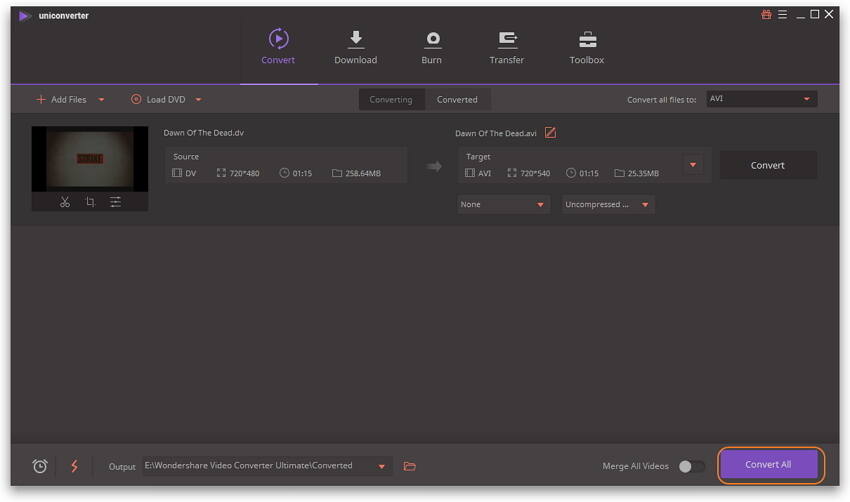Open the Toolbox tab
The height and width of the screenshot is (502, 850).
click(587, 47)
